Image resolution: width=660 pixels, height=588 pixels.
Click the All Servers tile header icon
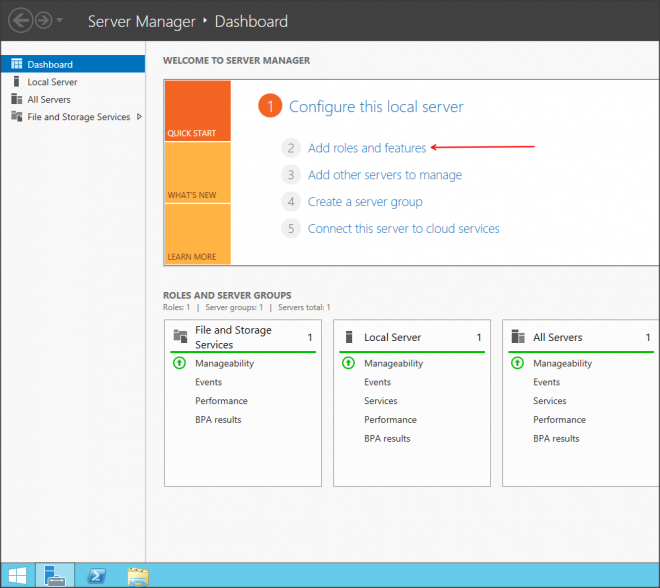pyautogui.click(x=518, y=337)
